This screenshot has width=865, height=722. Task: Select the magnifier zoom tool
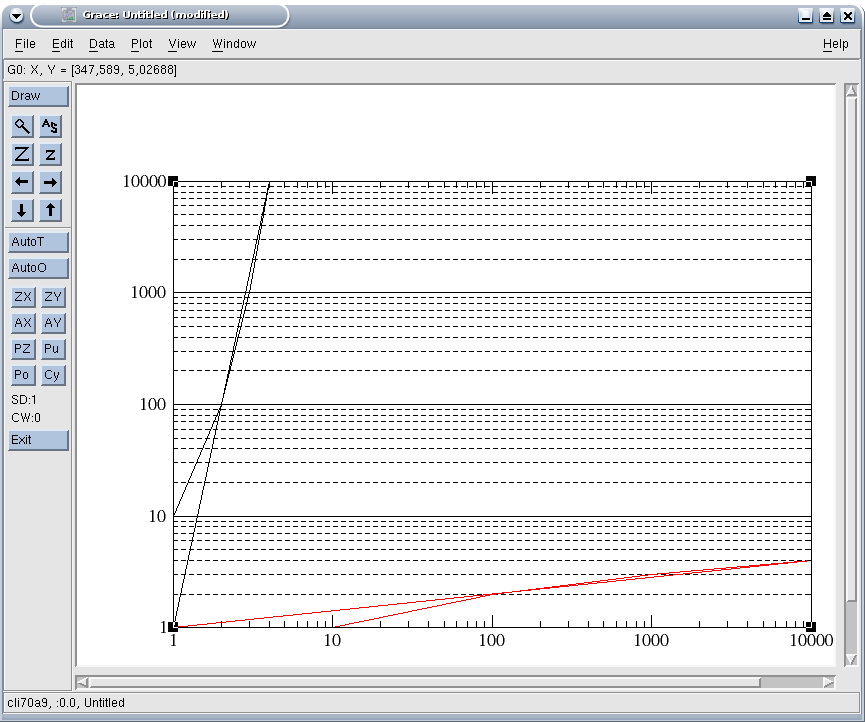(x=22, y=126)
